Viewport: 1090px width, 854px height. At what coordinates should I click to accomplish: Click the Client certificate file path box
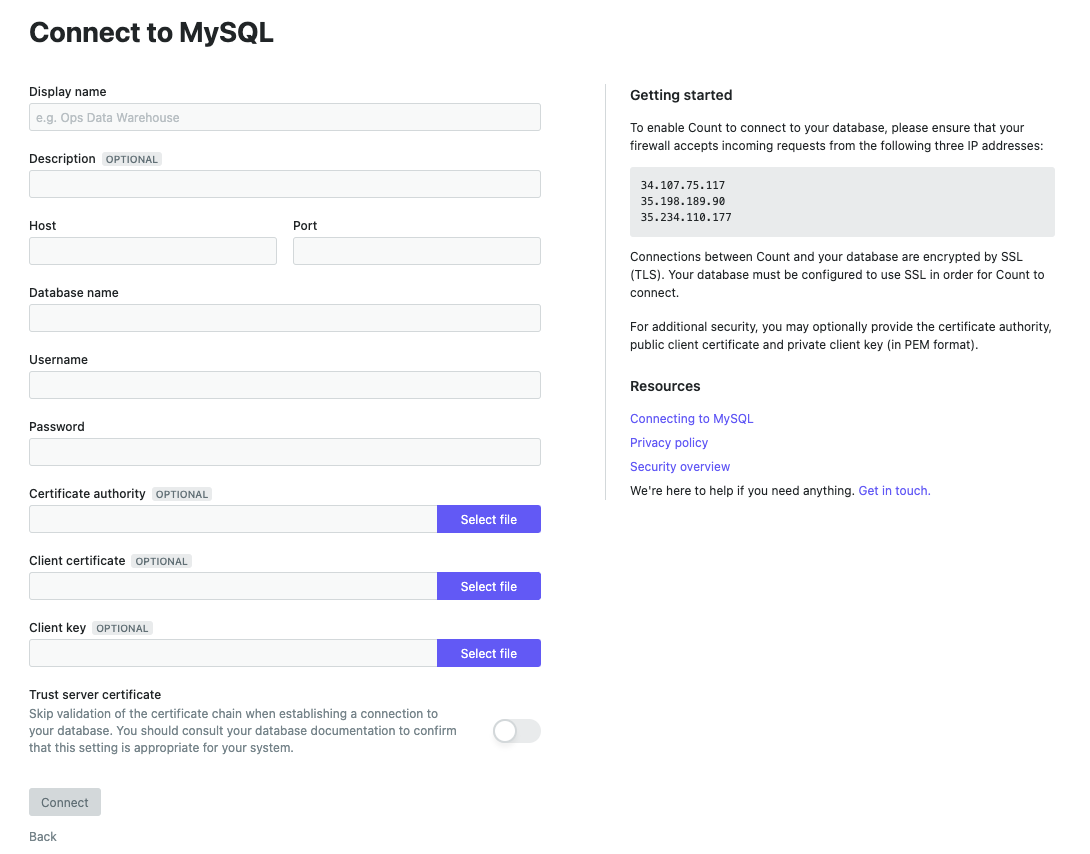(x=233, y=586)
